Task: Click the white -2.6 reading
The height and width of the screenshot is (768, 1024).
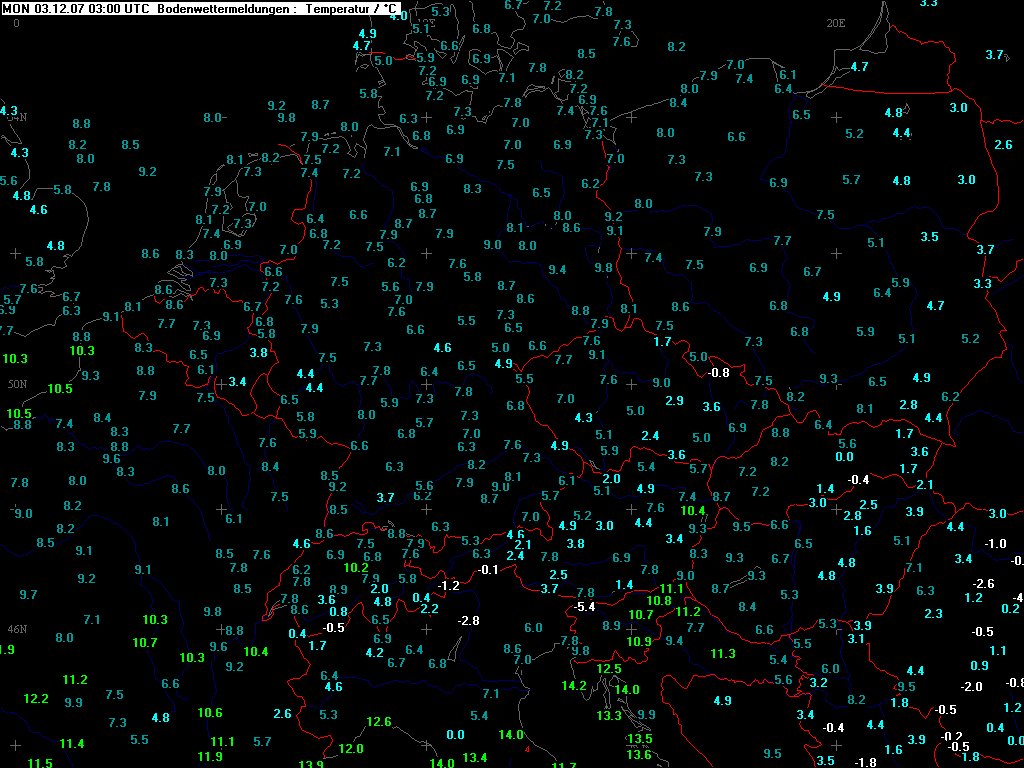Action: point(983,583)
